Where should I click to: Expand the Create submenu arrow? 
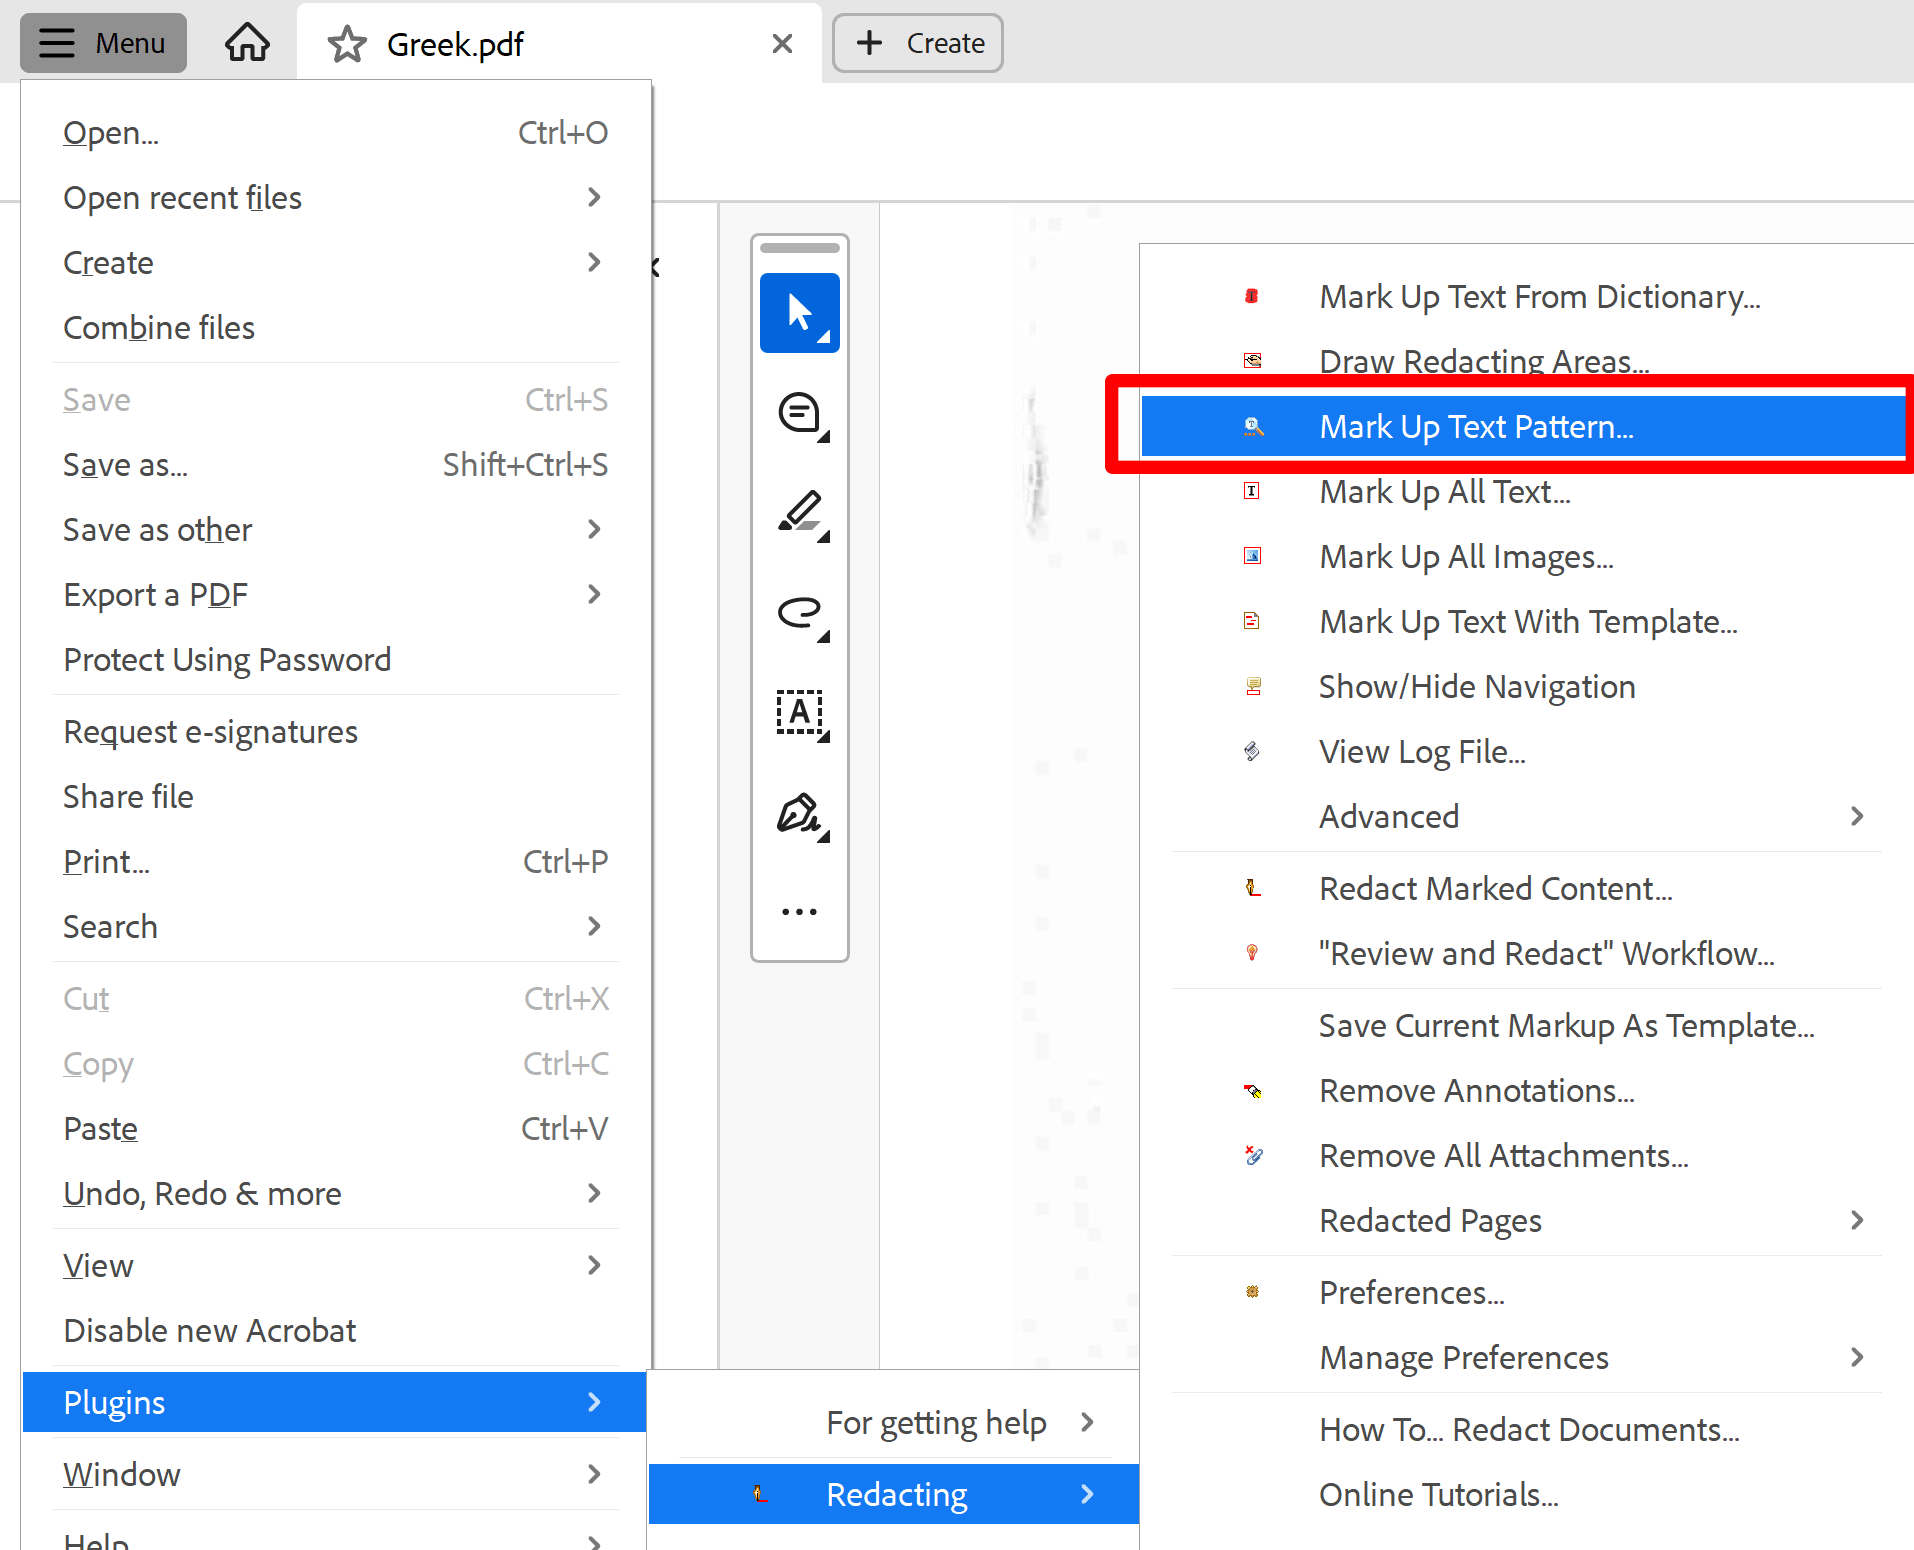(x=594, y=262)
